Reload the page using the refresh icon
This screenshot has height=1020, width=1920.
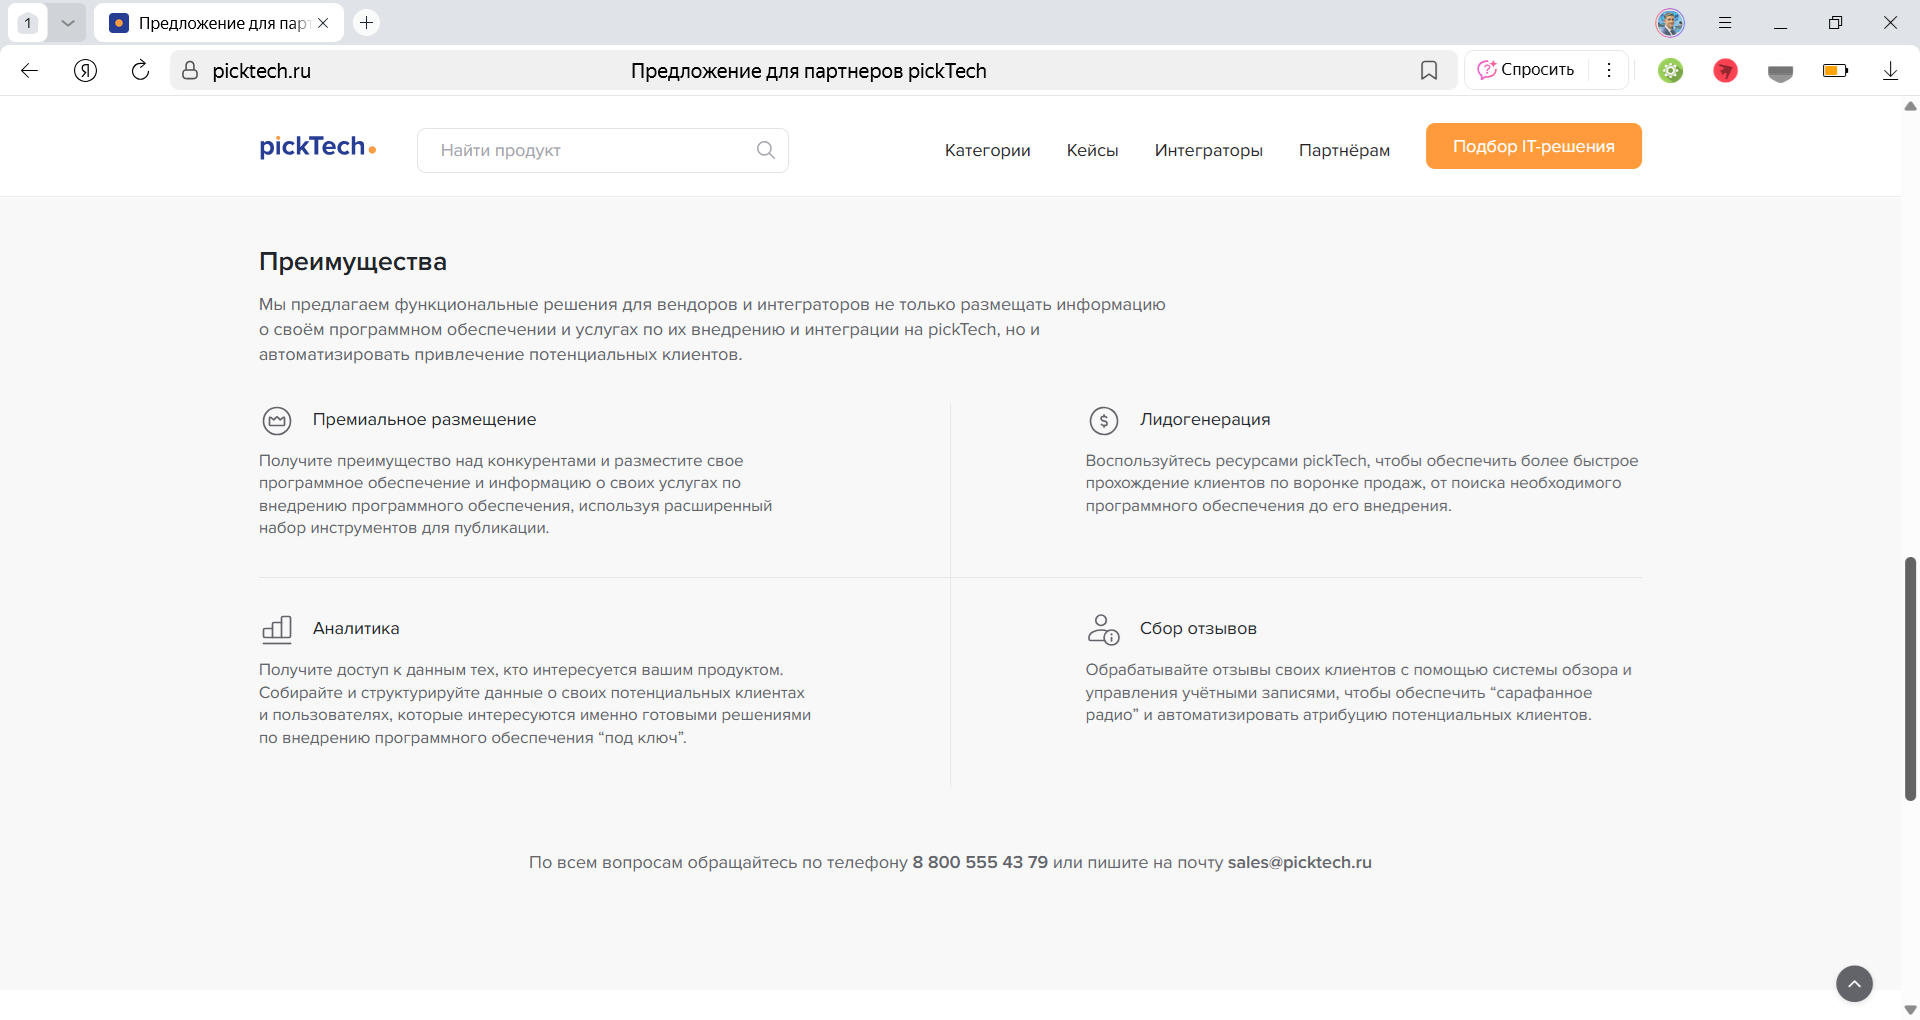pos(140,70)
